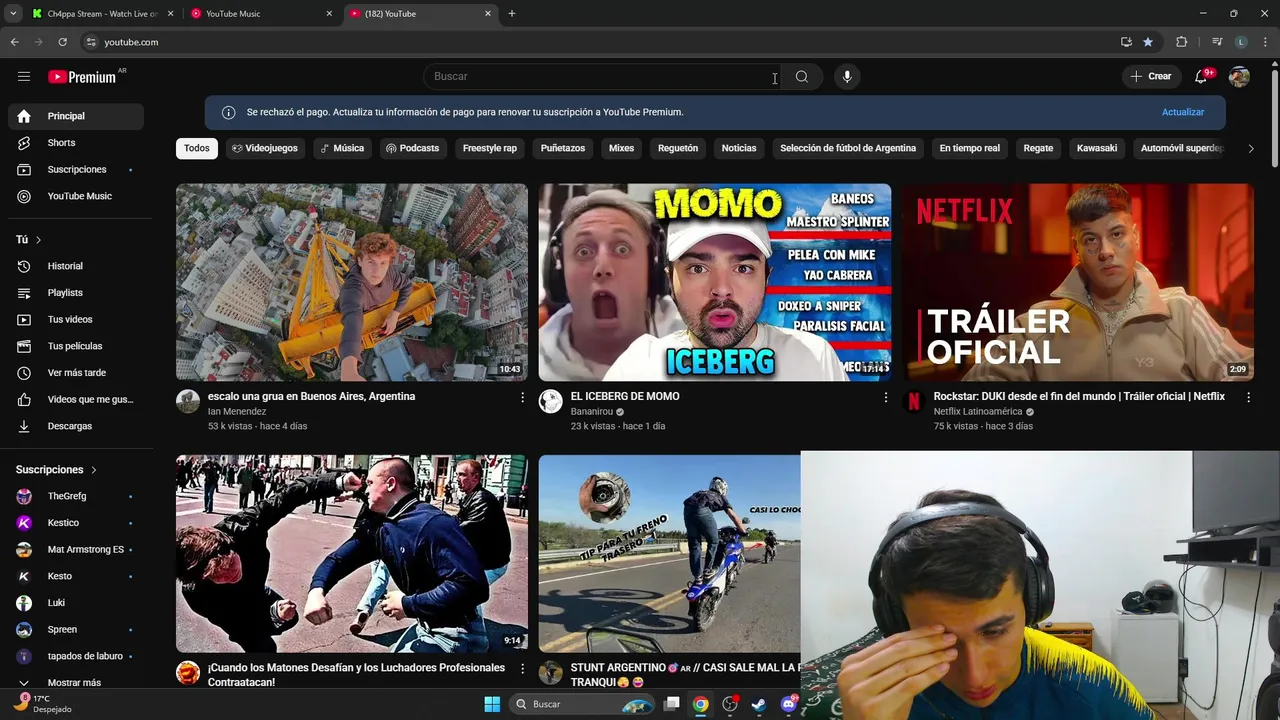Open Windows Start button

tap(492, 704)
